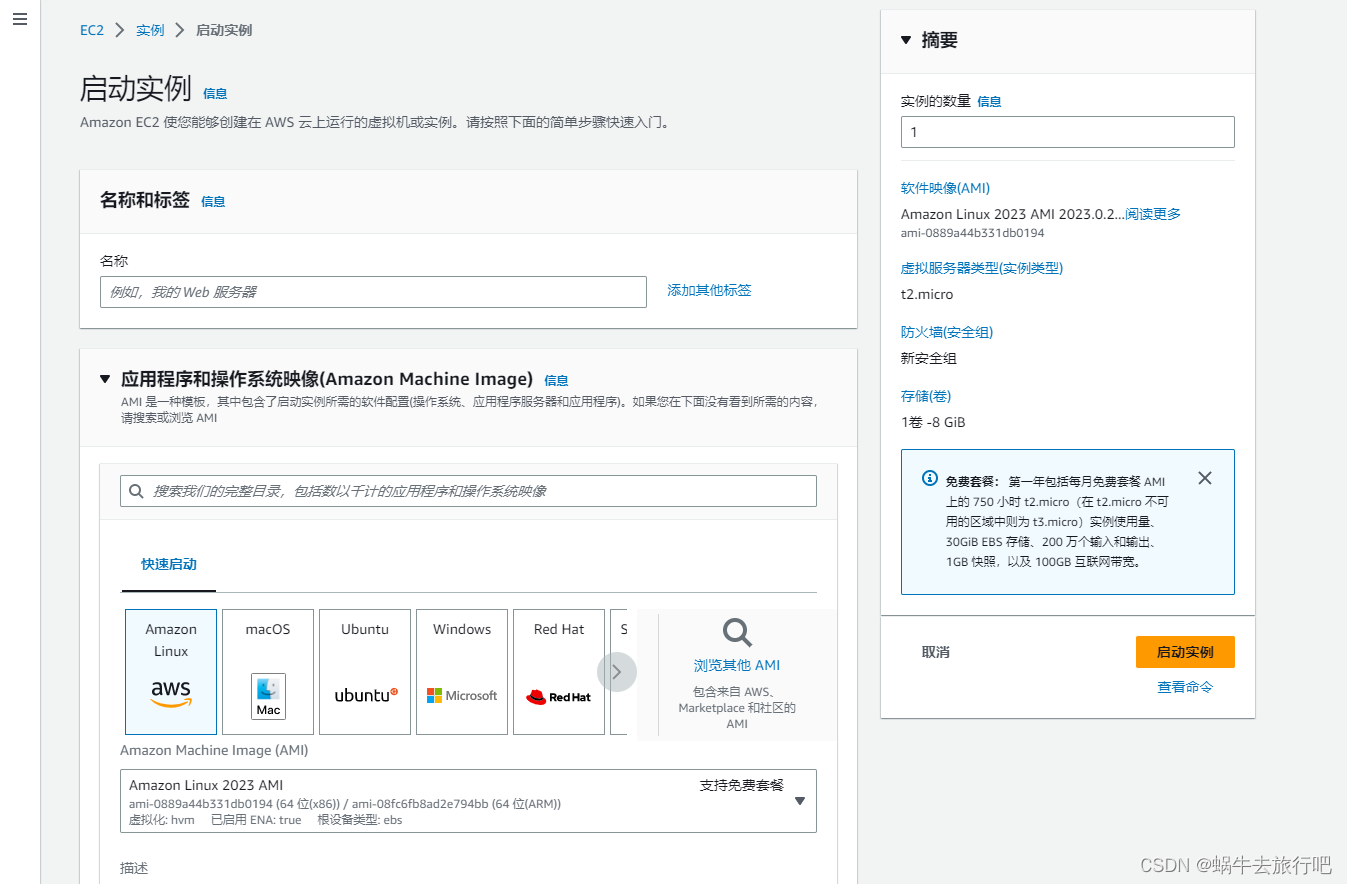This screenshot has width=1347, height=884.
Task: Open 防火墙(安全组) summary link
Action: [x=947, y=332]
